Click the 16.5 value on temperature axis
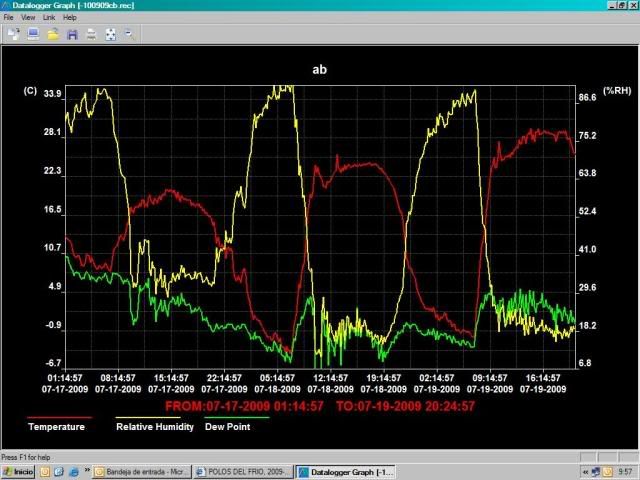The width and height of the screenshot is (640, 480). 52,209
